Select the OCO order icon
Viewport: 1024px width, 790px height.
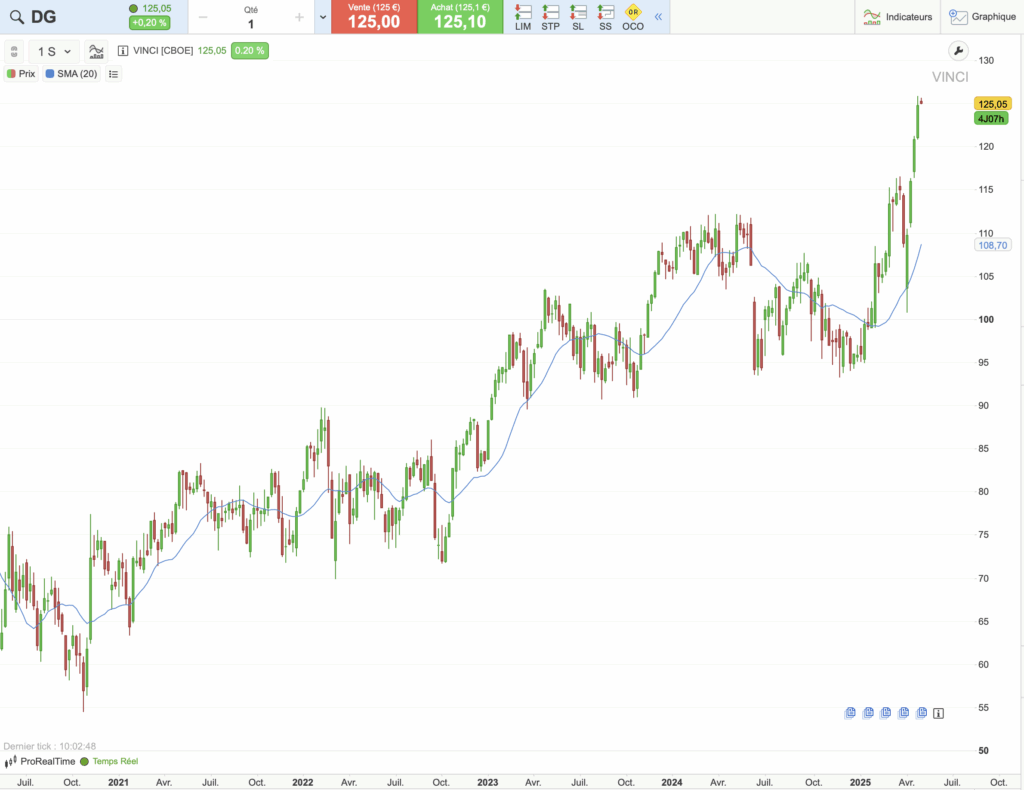[x=633, y=17]
